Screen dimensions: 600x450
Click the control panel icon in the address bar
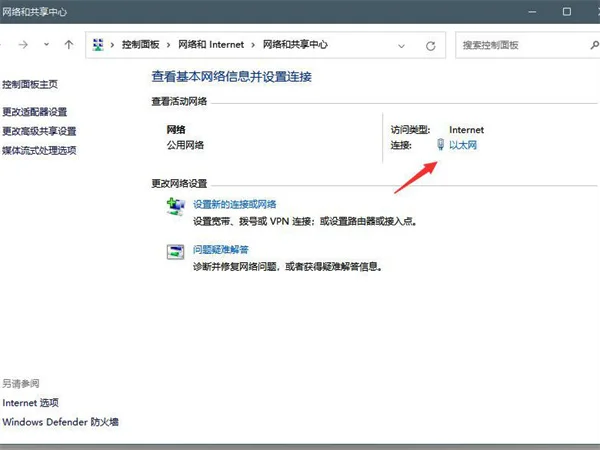click(x=99, y=45)
